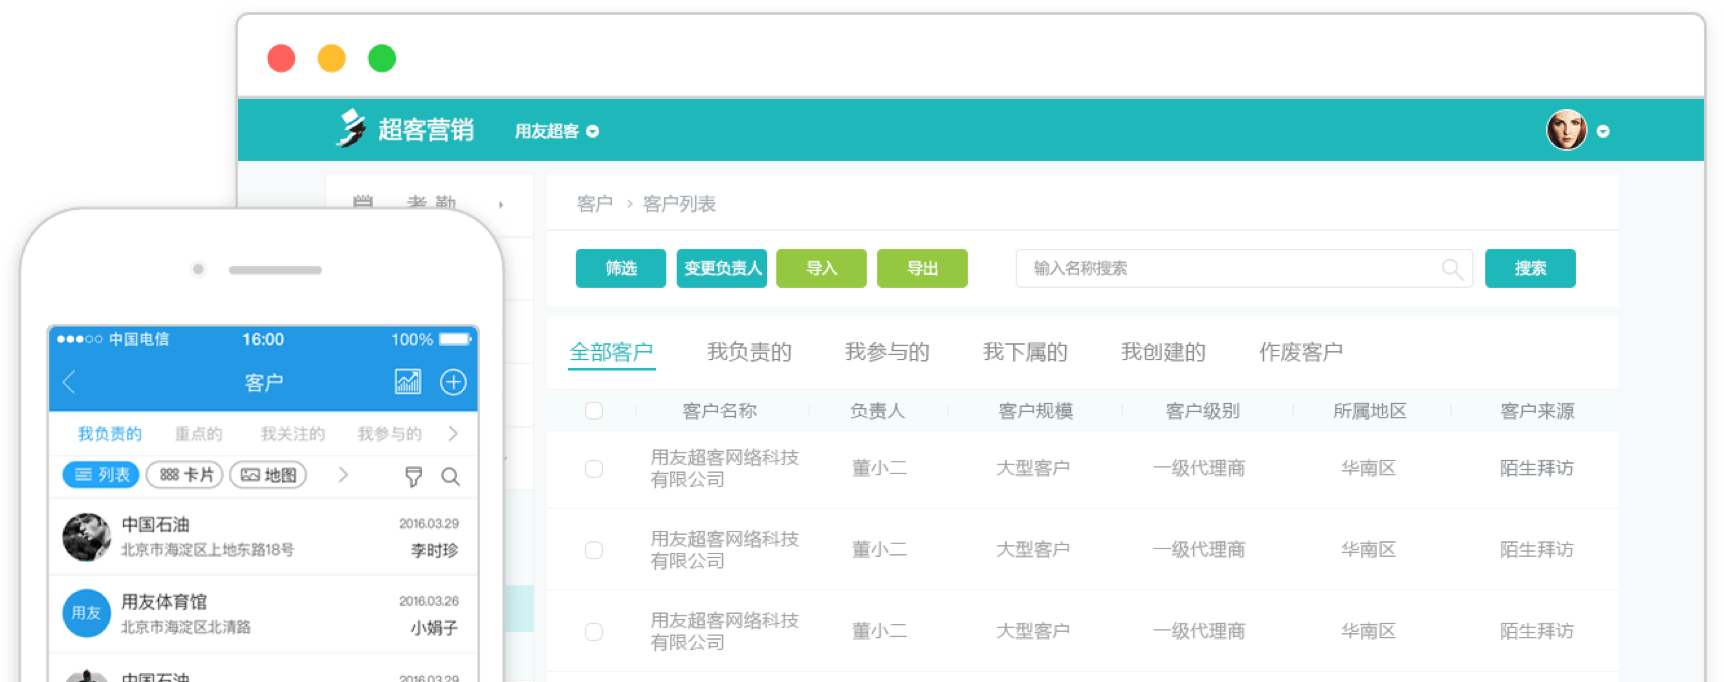Tap the 中国石油 avatar photo on phone
Viewport: 1724px width, 682px height.
click(87, 537)
